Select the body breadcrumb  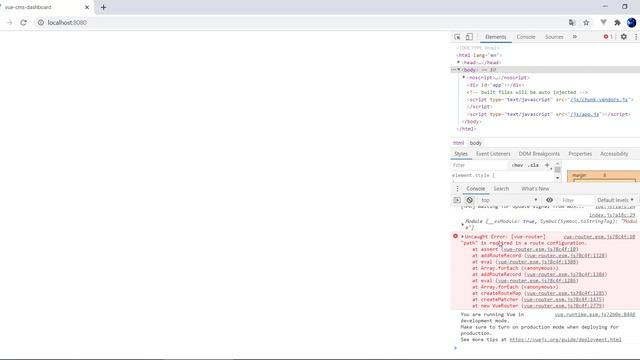[476, 143]
